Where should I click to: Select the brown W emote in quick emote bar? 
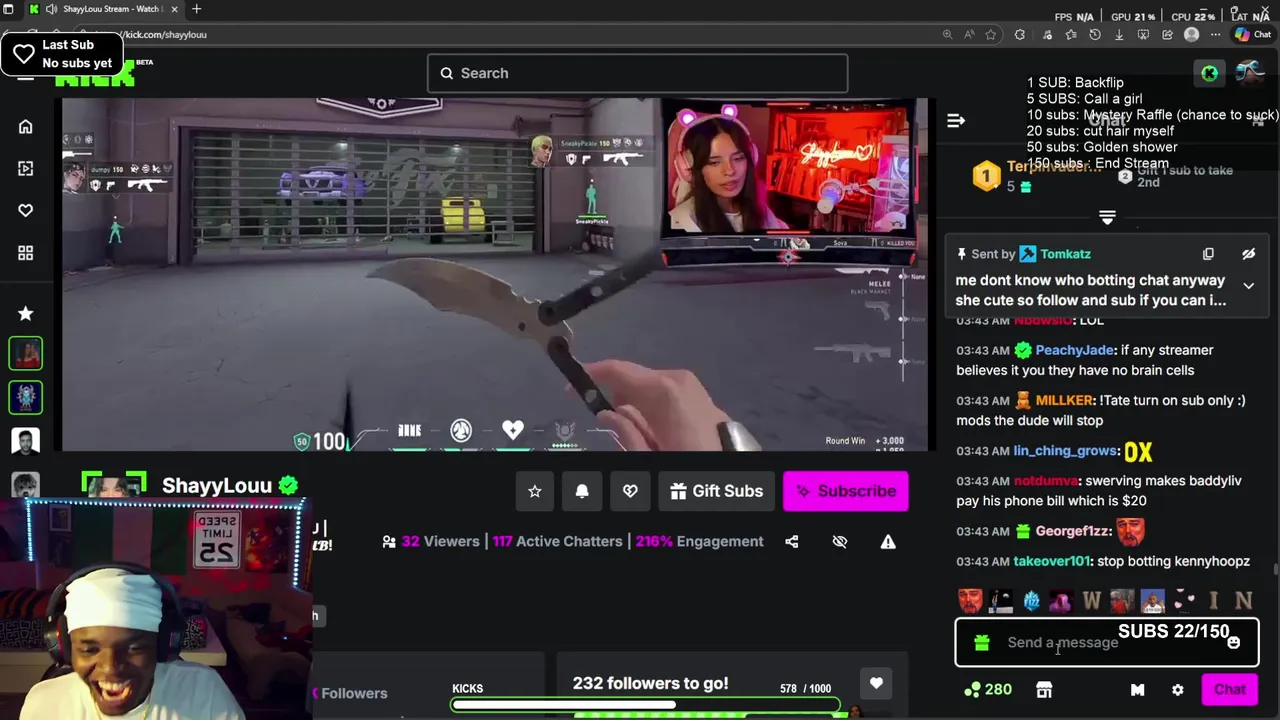[x=1091, y=601]
